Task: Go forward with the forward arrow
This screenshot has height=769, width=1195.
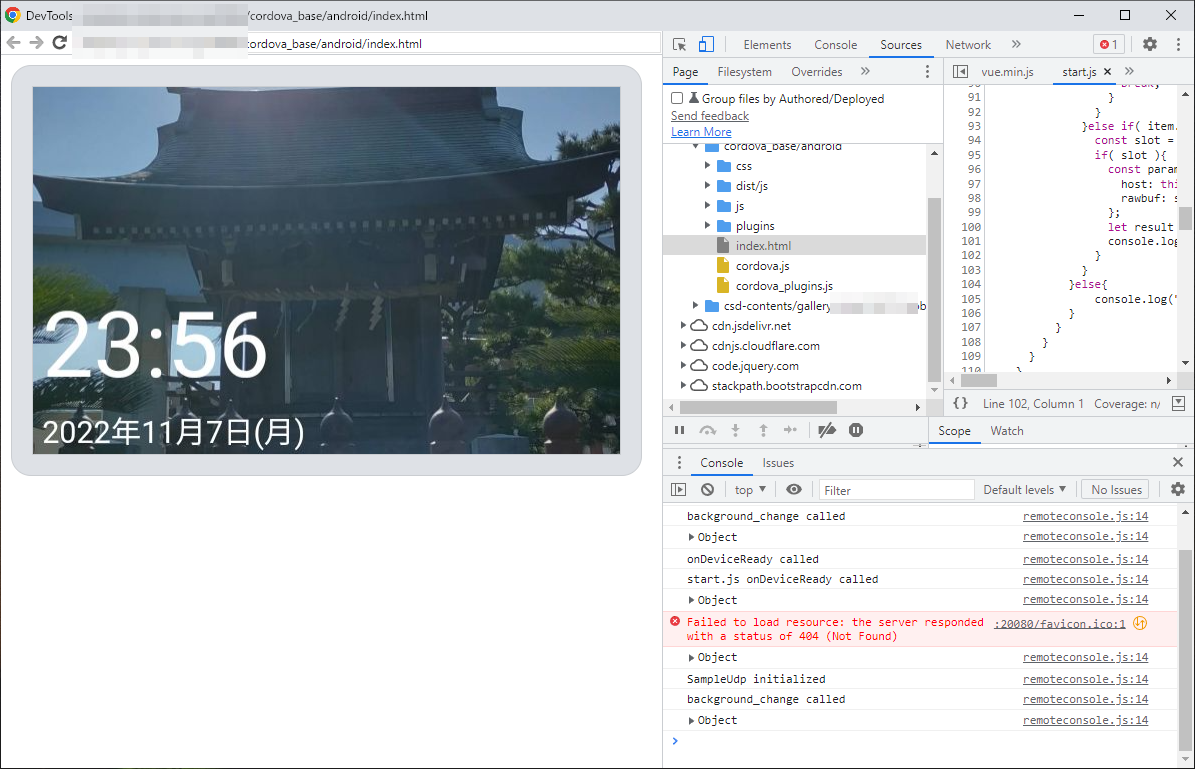Action: tap(36, 43)
